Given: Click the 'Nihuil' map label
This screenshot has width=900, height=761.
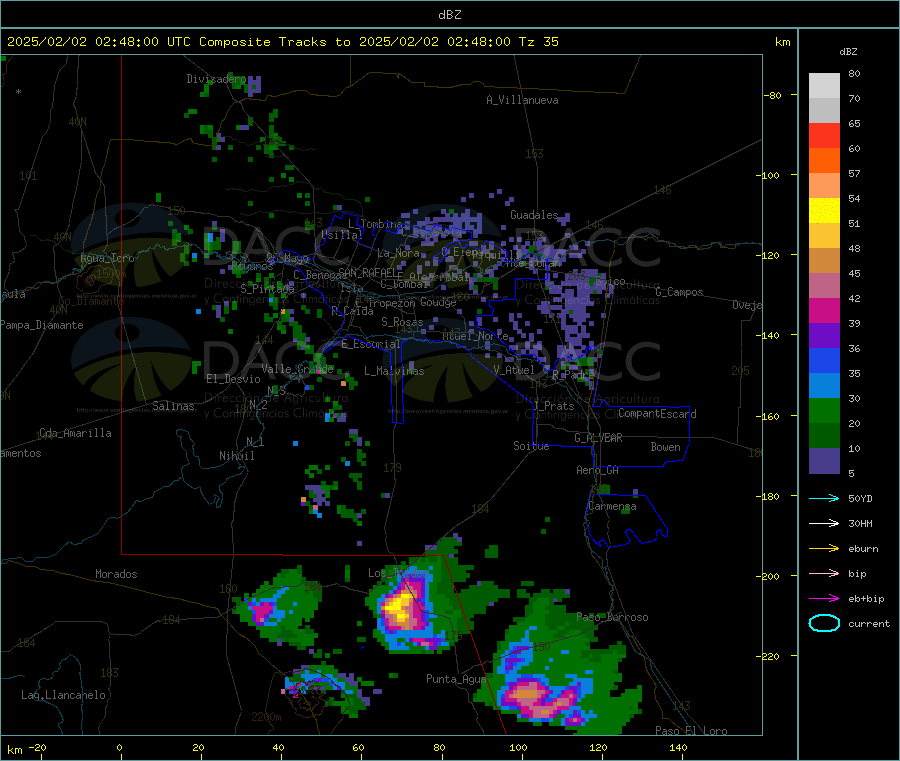Looking at the screenshot, I should pos(236,456).
